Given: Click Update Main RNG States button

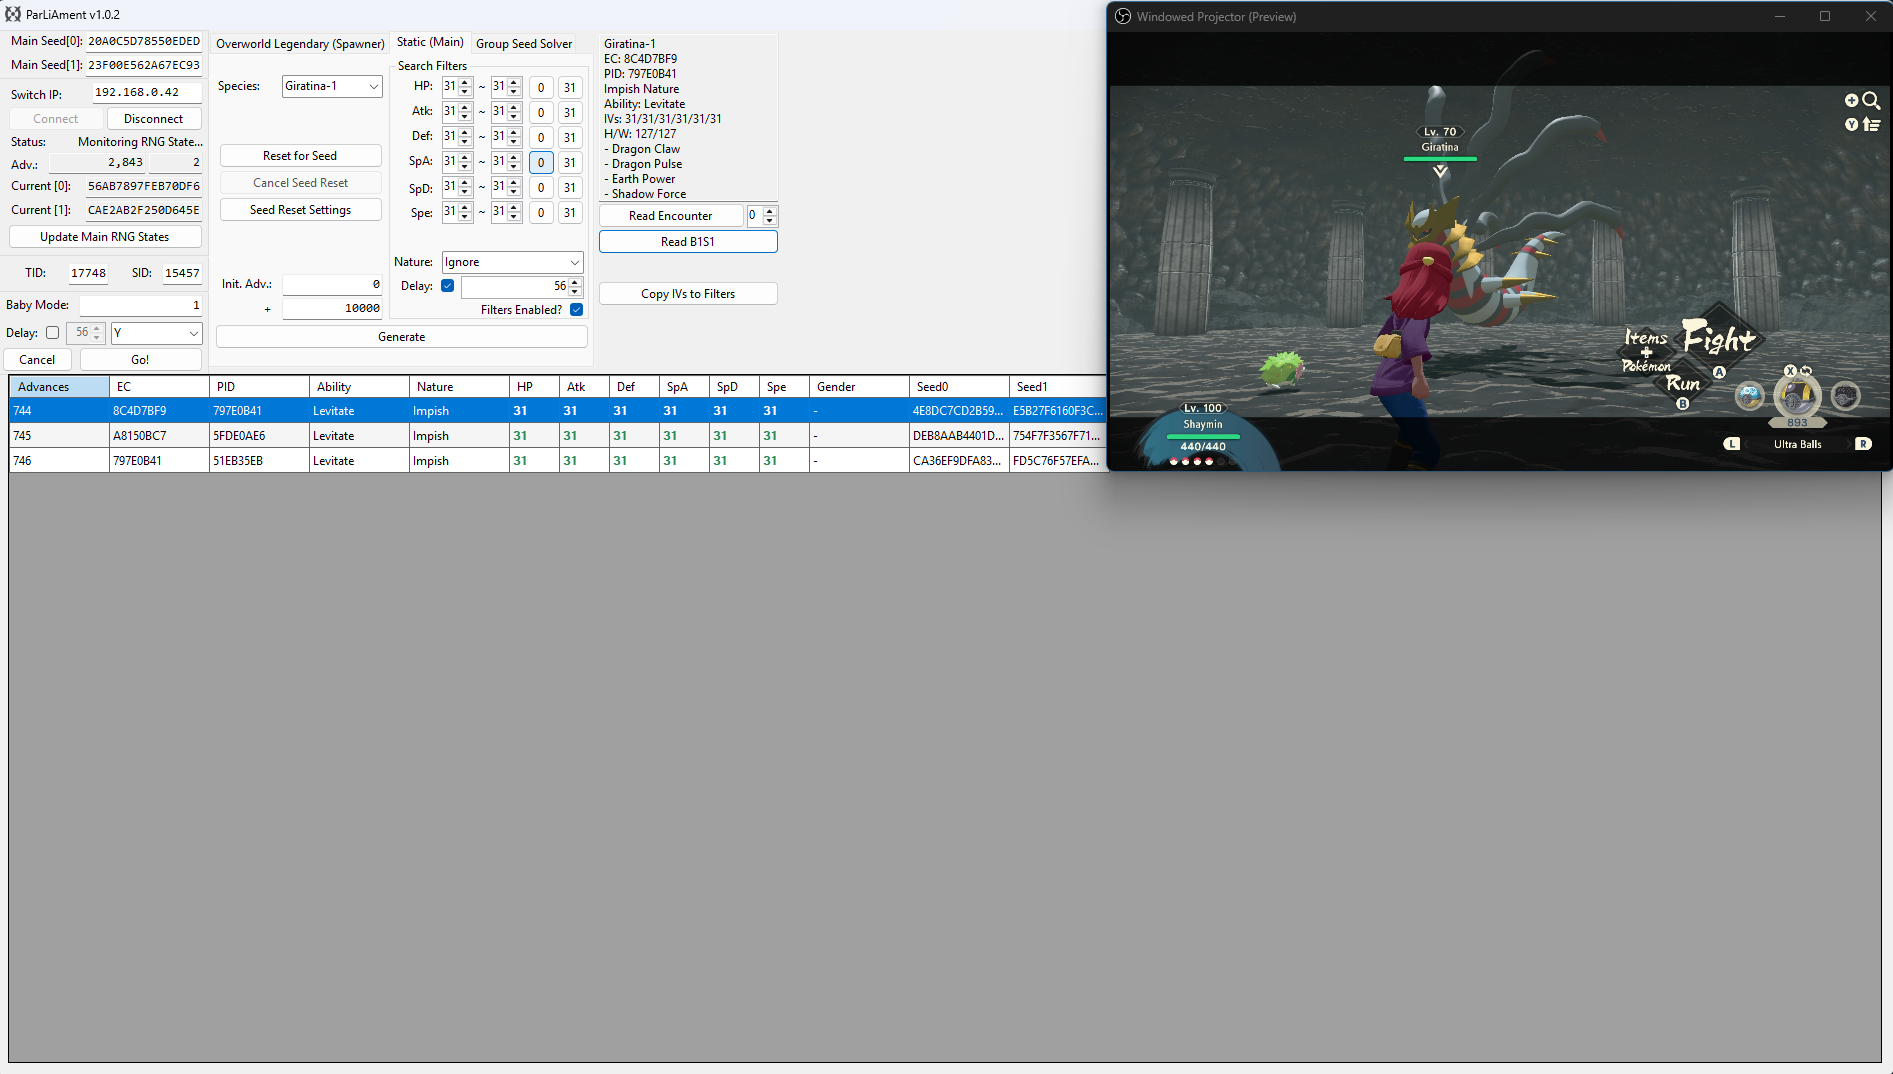Looking at the screenshot, I should [105, 237].
